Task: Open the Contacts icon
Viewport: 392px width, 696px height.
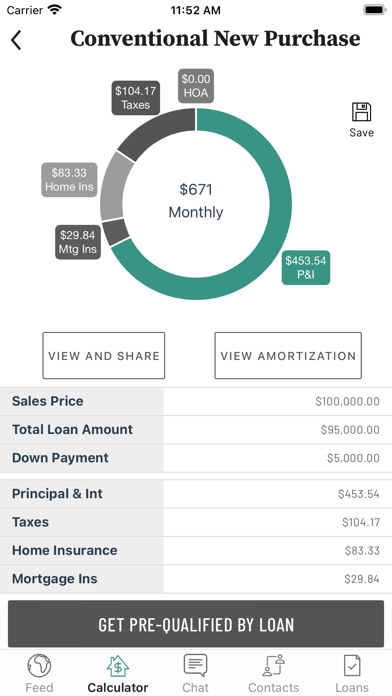Action: pos(273,666)
